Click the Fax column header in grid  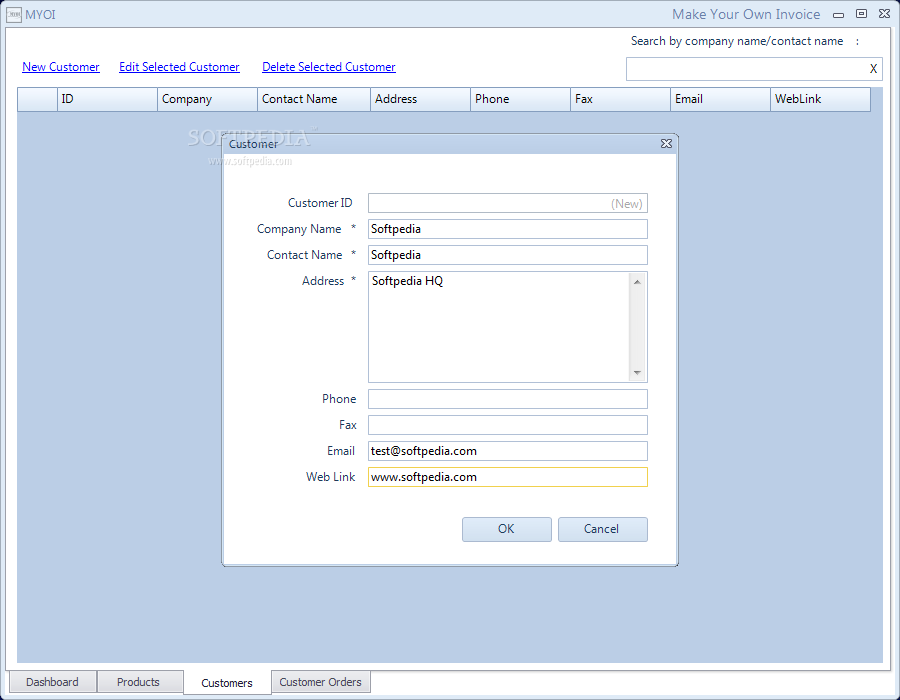tap(620, 99)
